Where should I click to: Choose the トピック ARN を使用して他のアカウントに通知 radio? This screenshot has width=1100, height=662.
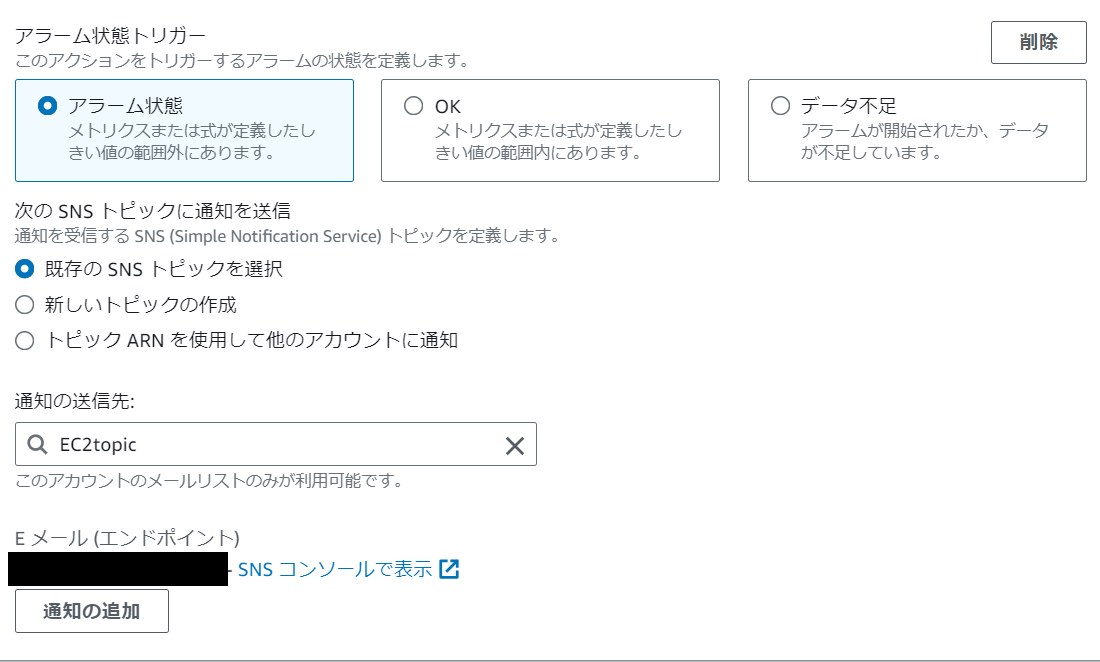[x=25, y=341]
